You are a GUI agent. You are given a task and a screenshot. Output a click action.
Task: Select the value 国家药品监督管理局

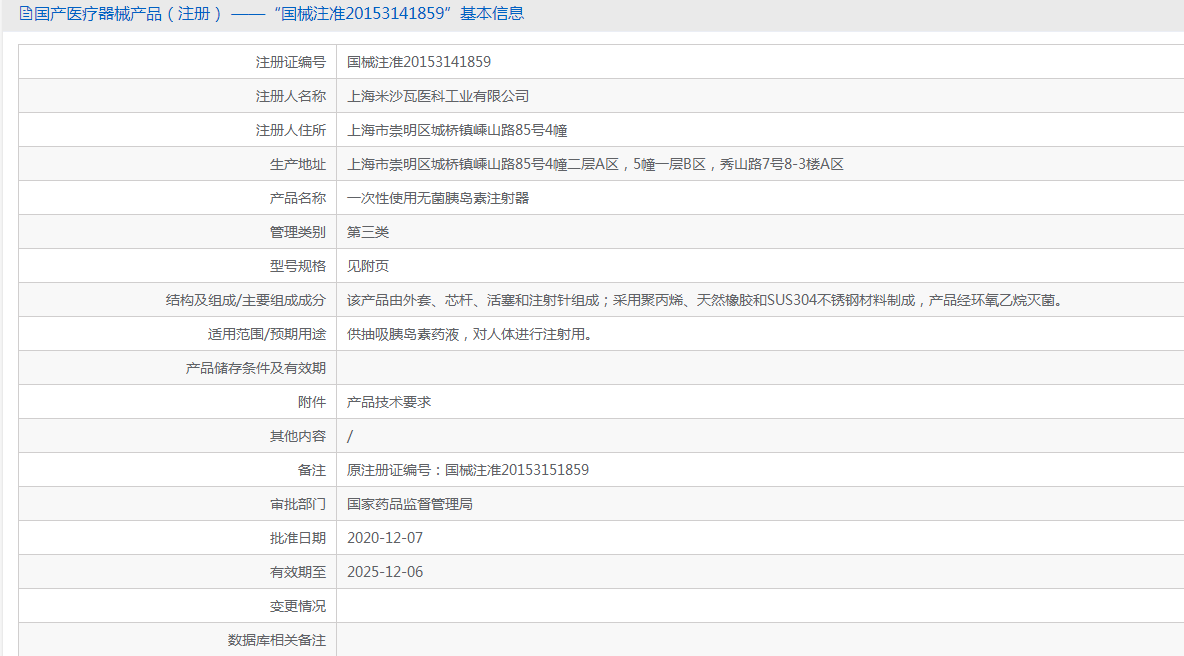pos(410,504)
